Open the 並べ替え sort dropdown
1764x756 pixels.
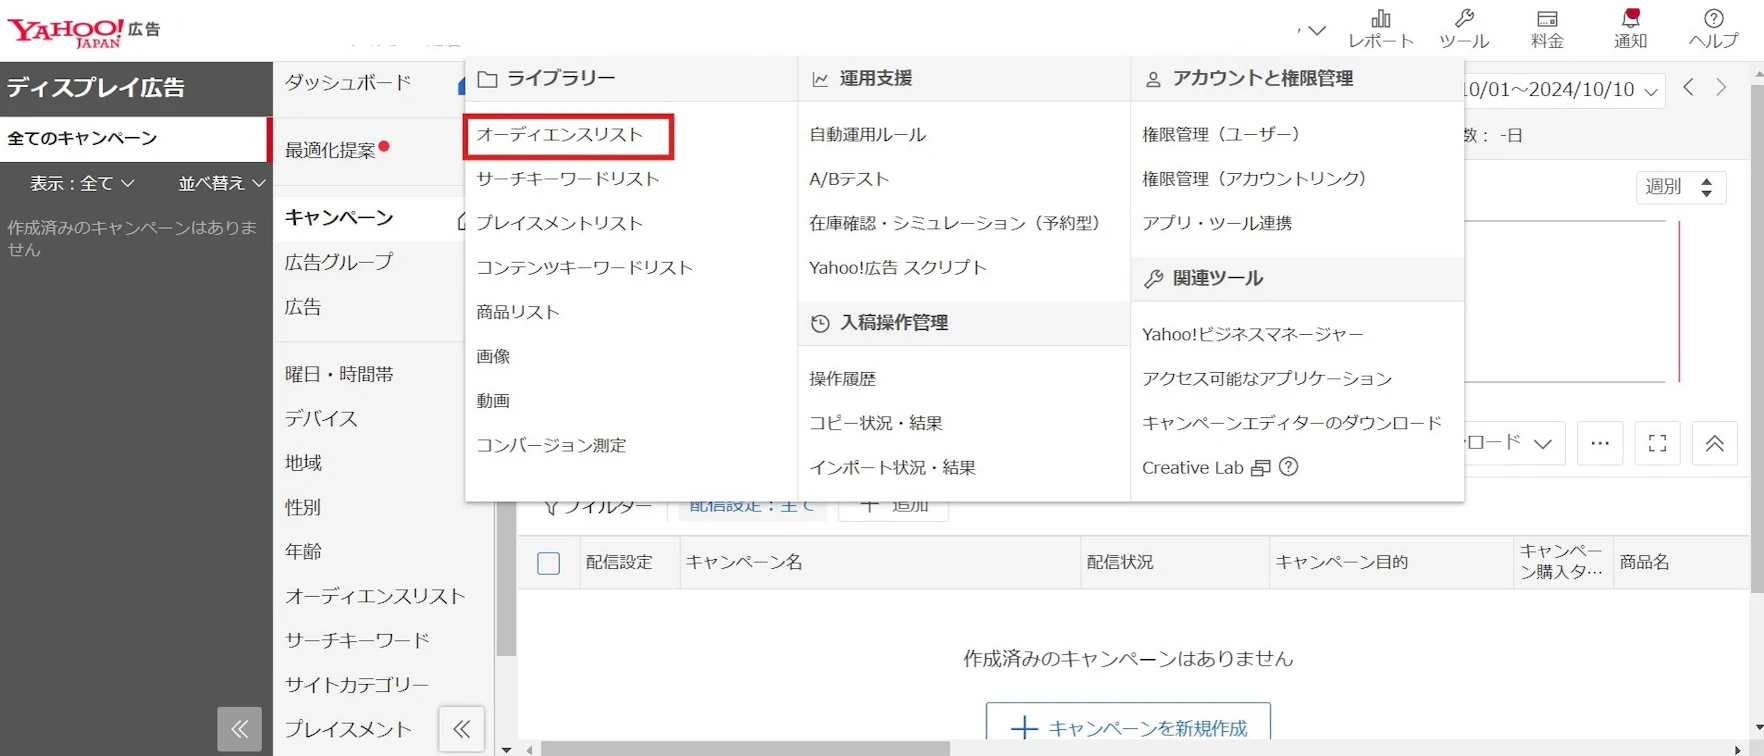[x=222, y=184]
